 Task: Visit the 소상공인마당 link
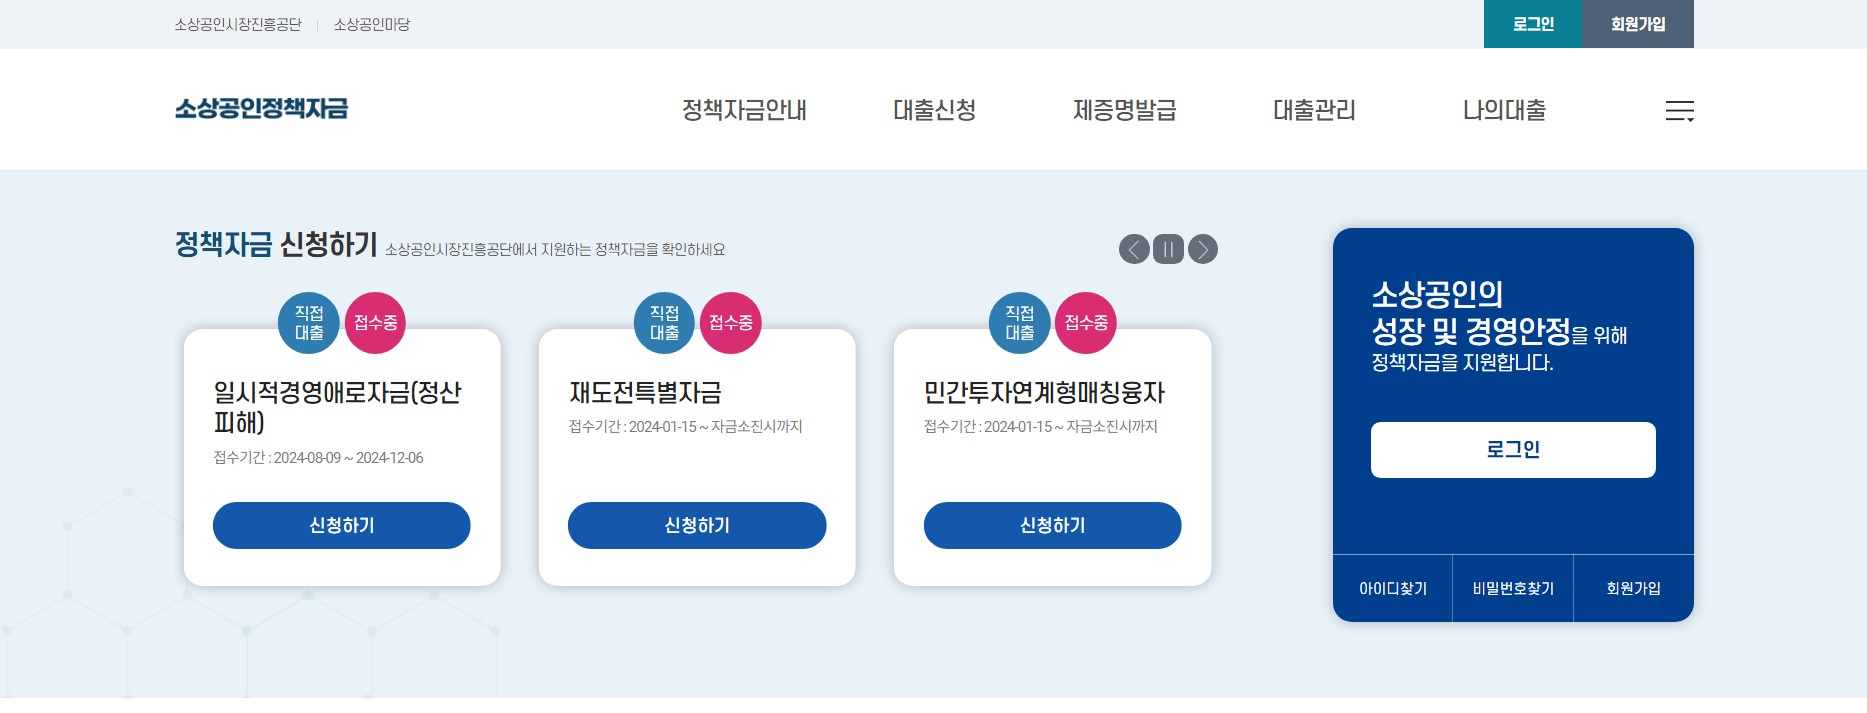click(x=372, y=24)
